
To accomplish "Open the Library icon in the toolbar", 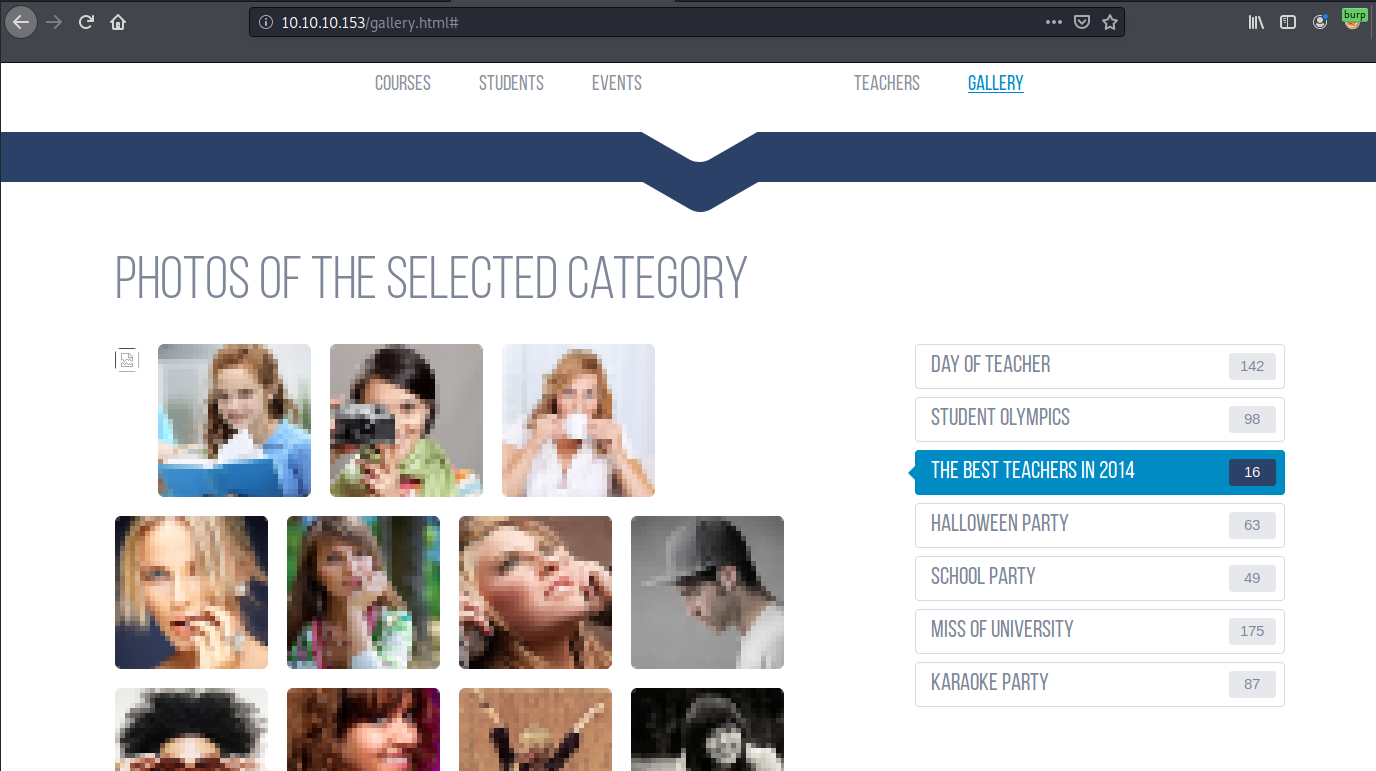I will (1257, 22).
